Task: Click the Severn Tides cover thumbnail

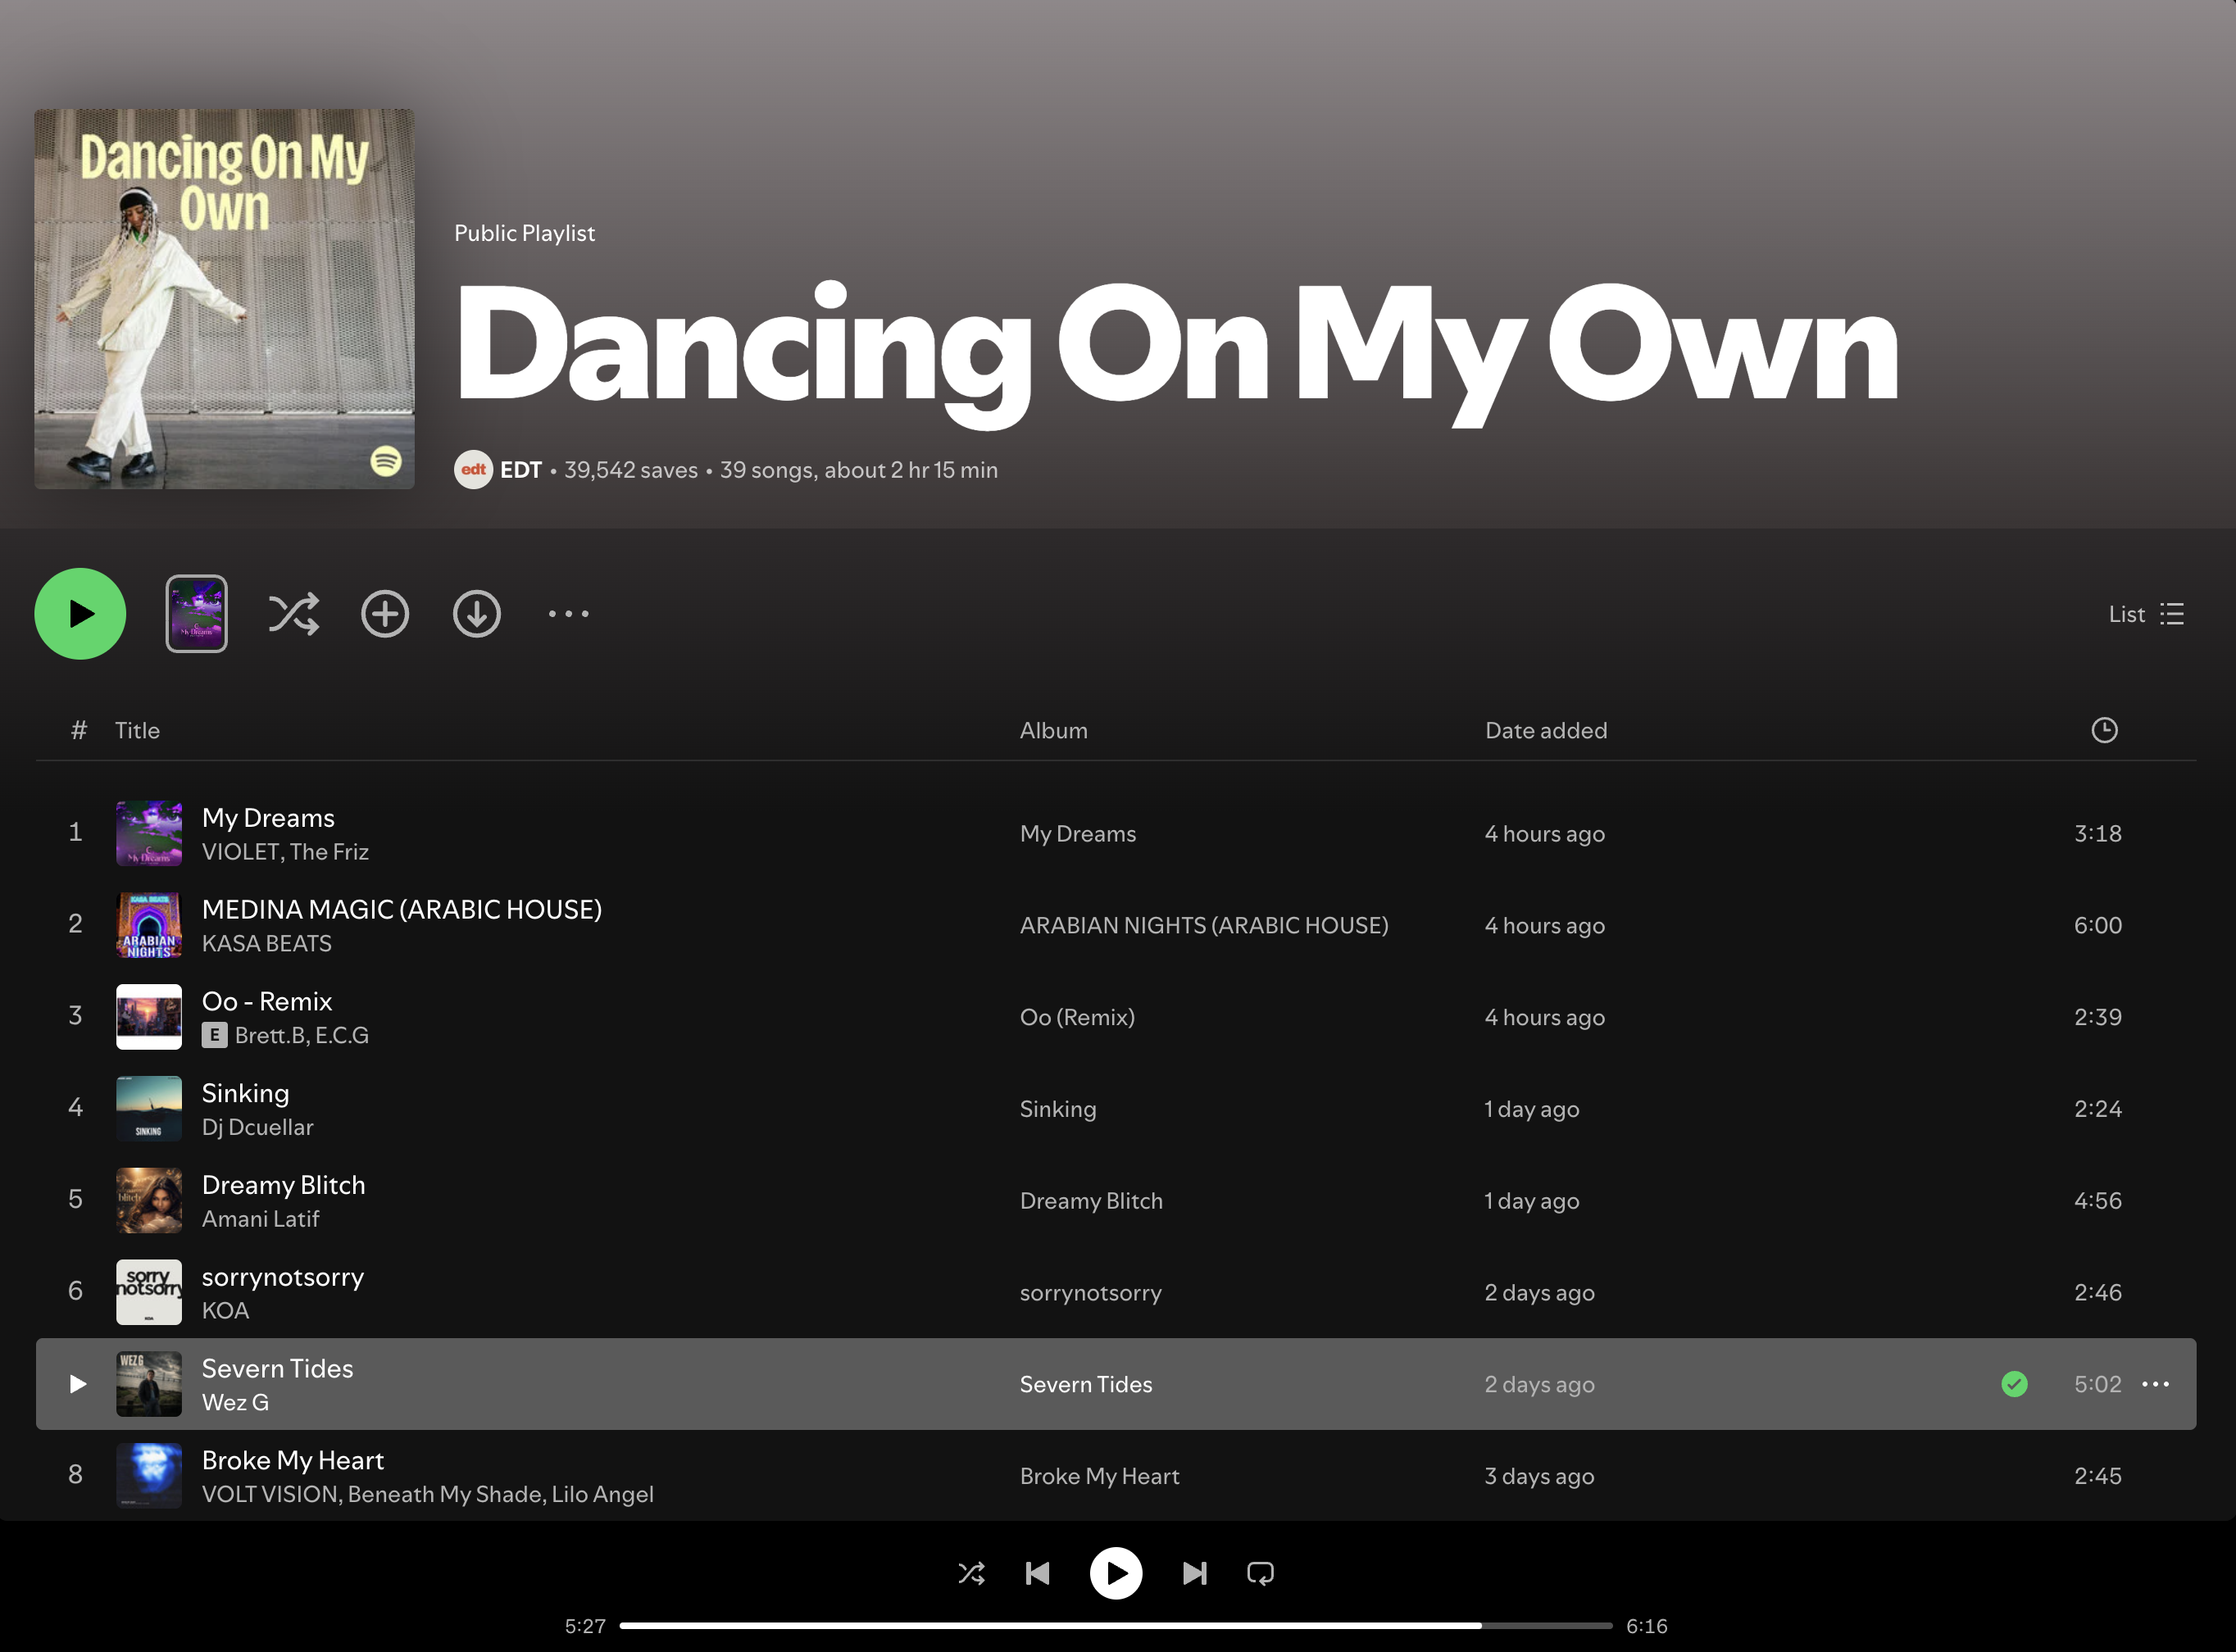Action: coord(149,1384)
